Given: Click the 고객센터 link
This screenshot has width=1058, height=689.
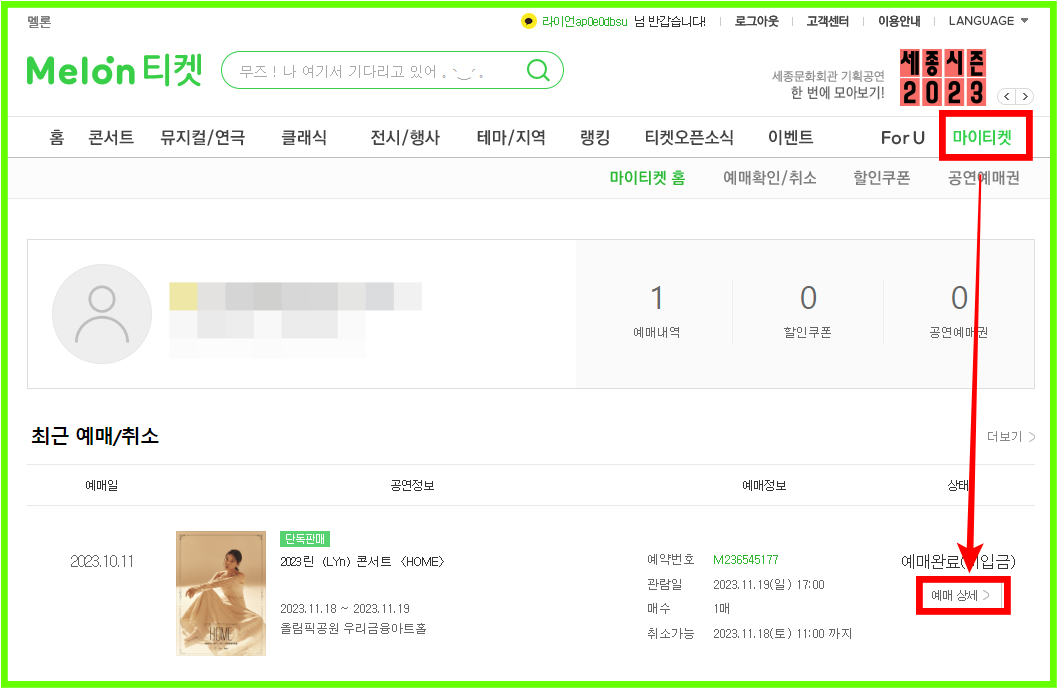Looking at the screenshot, I should pyautogui.click(x=828, y=21).
